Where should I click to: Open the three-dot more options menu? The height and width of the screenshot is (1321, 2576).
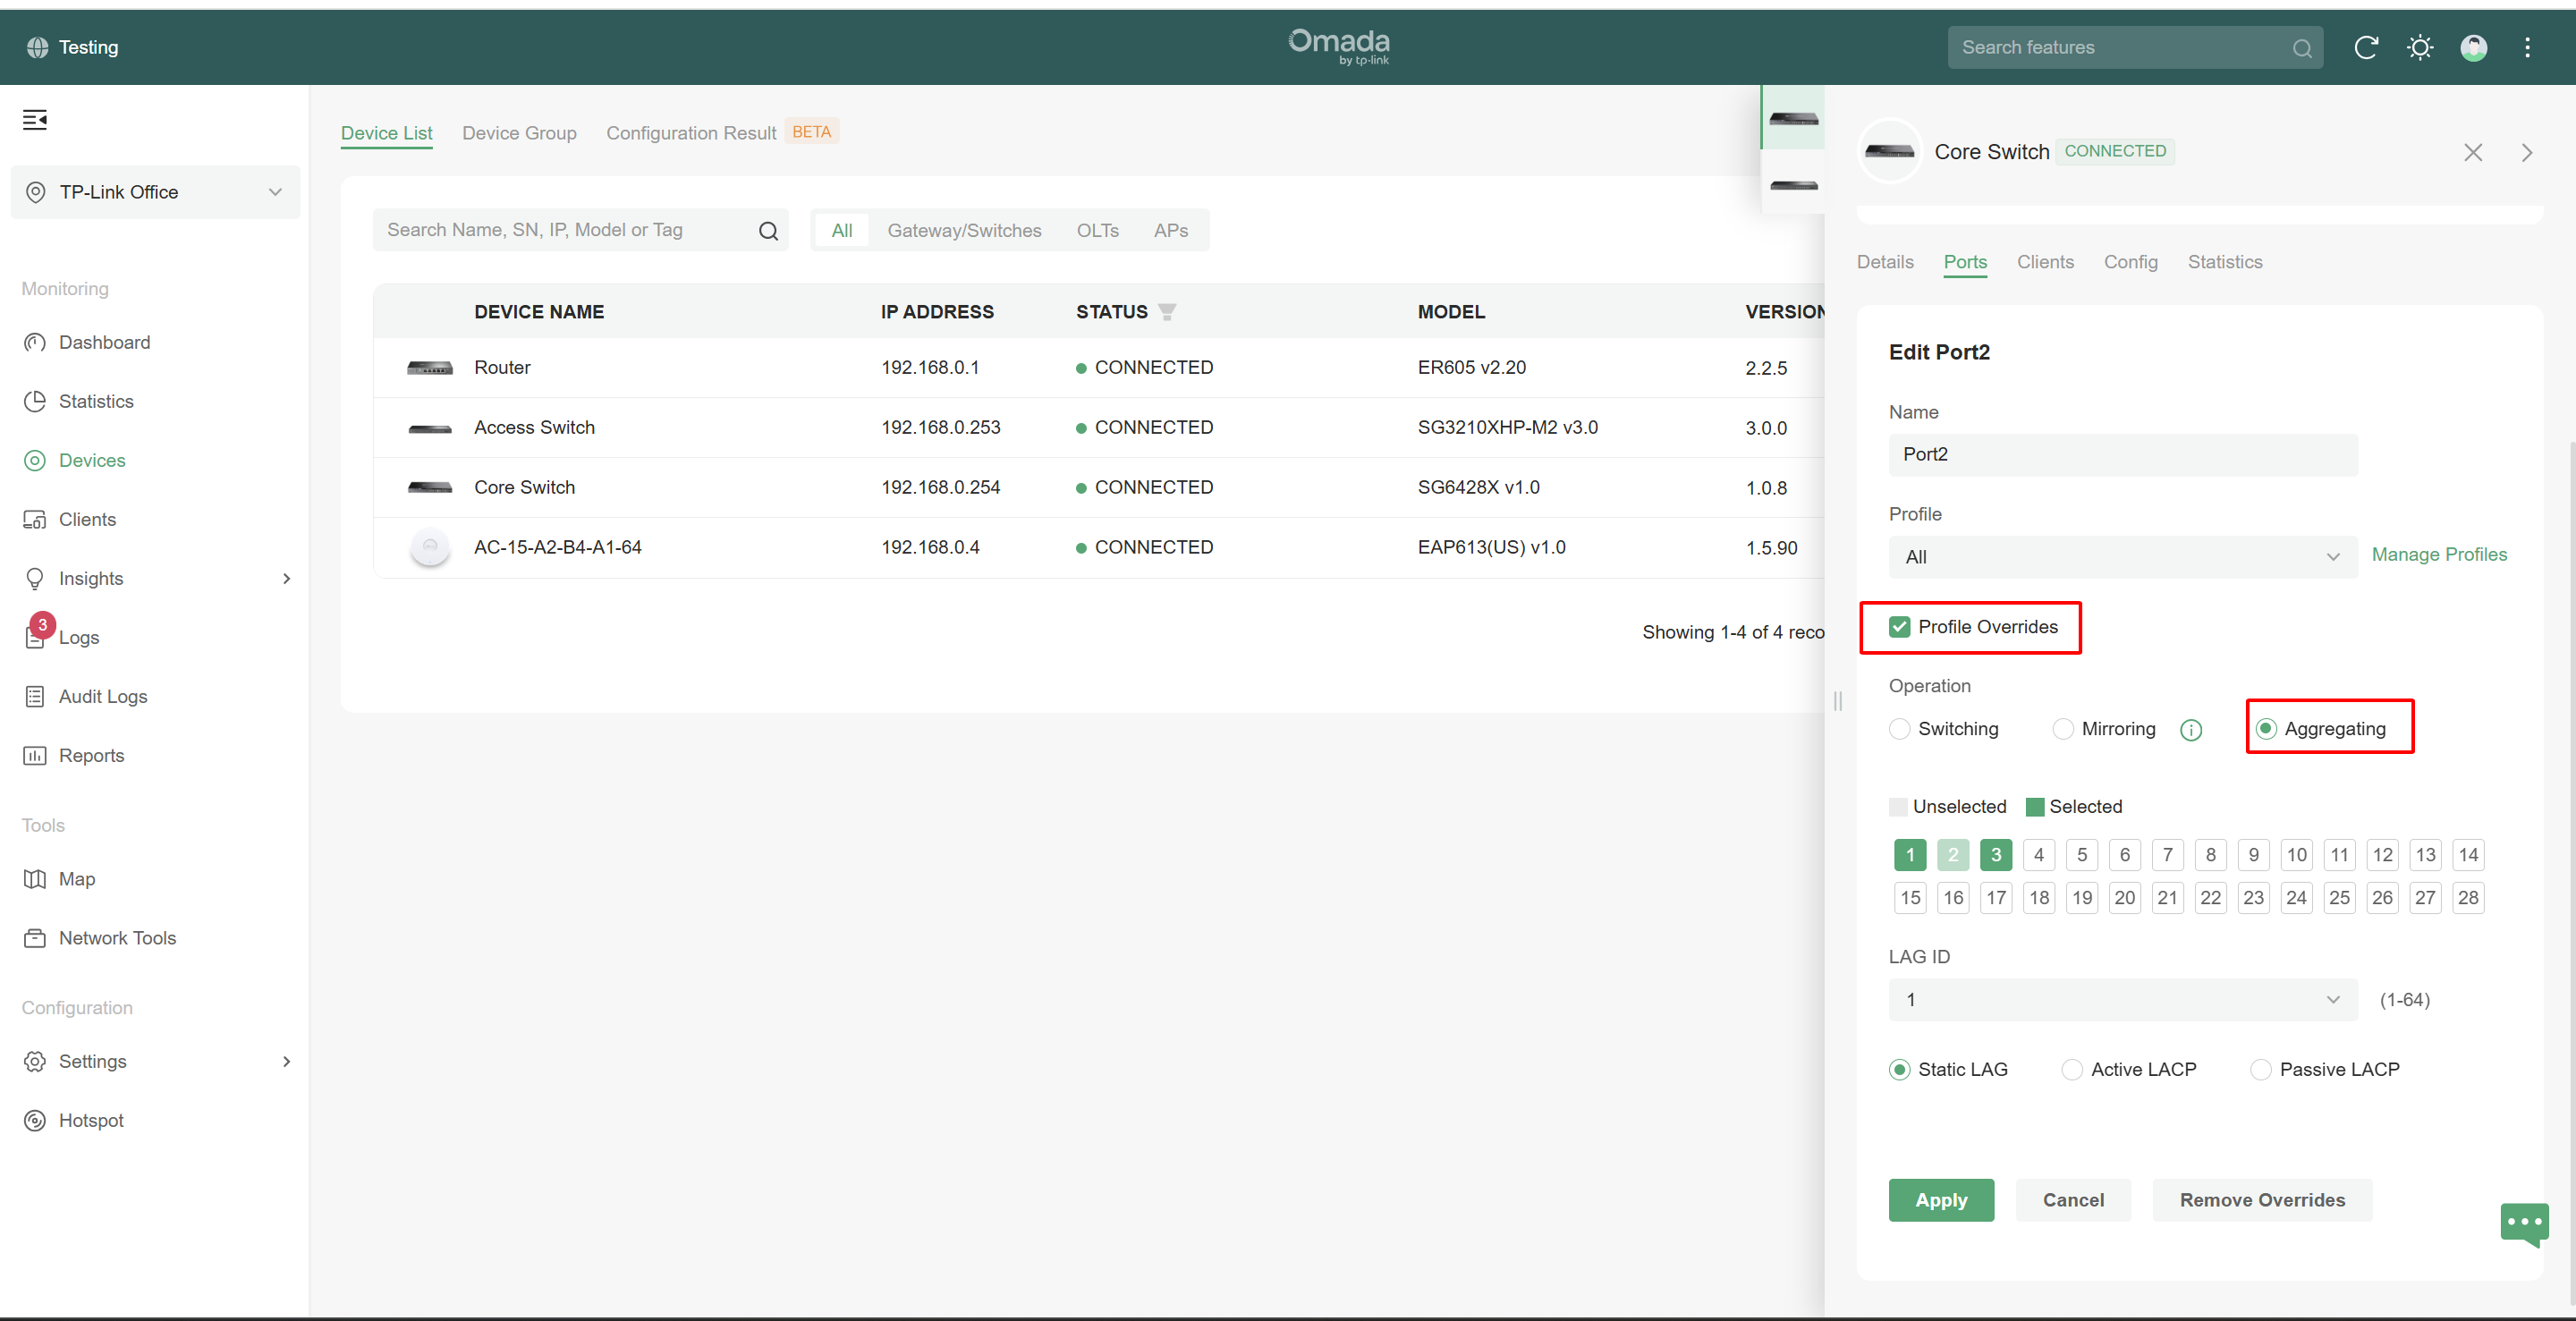2527,47
